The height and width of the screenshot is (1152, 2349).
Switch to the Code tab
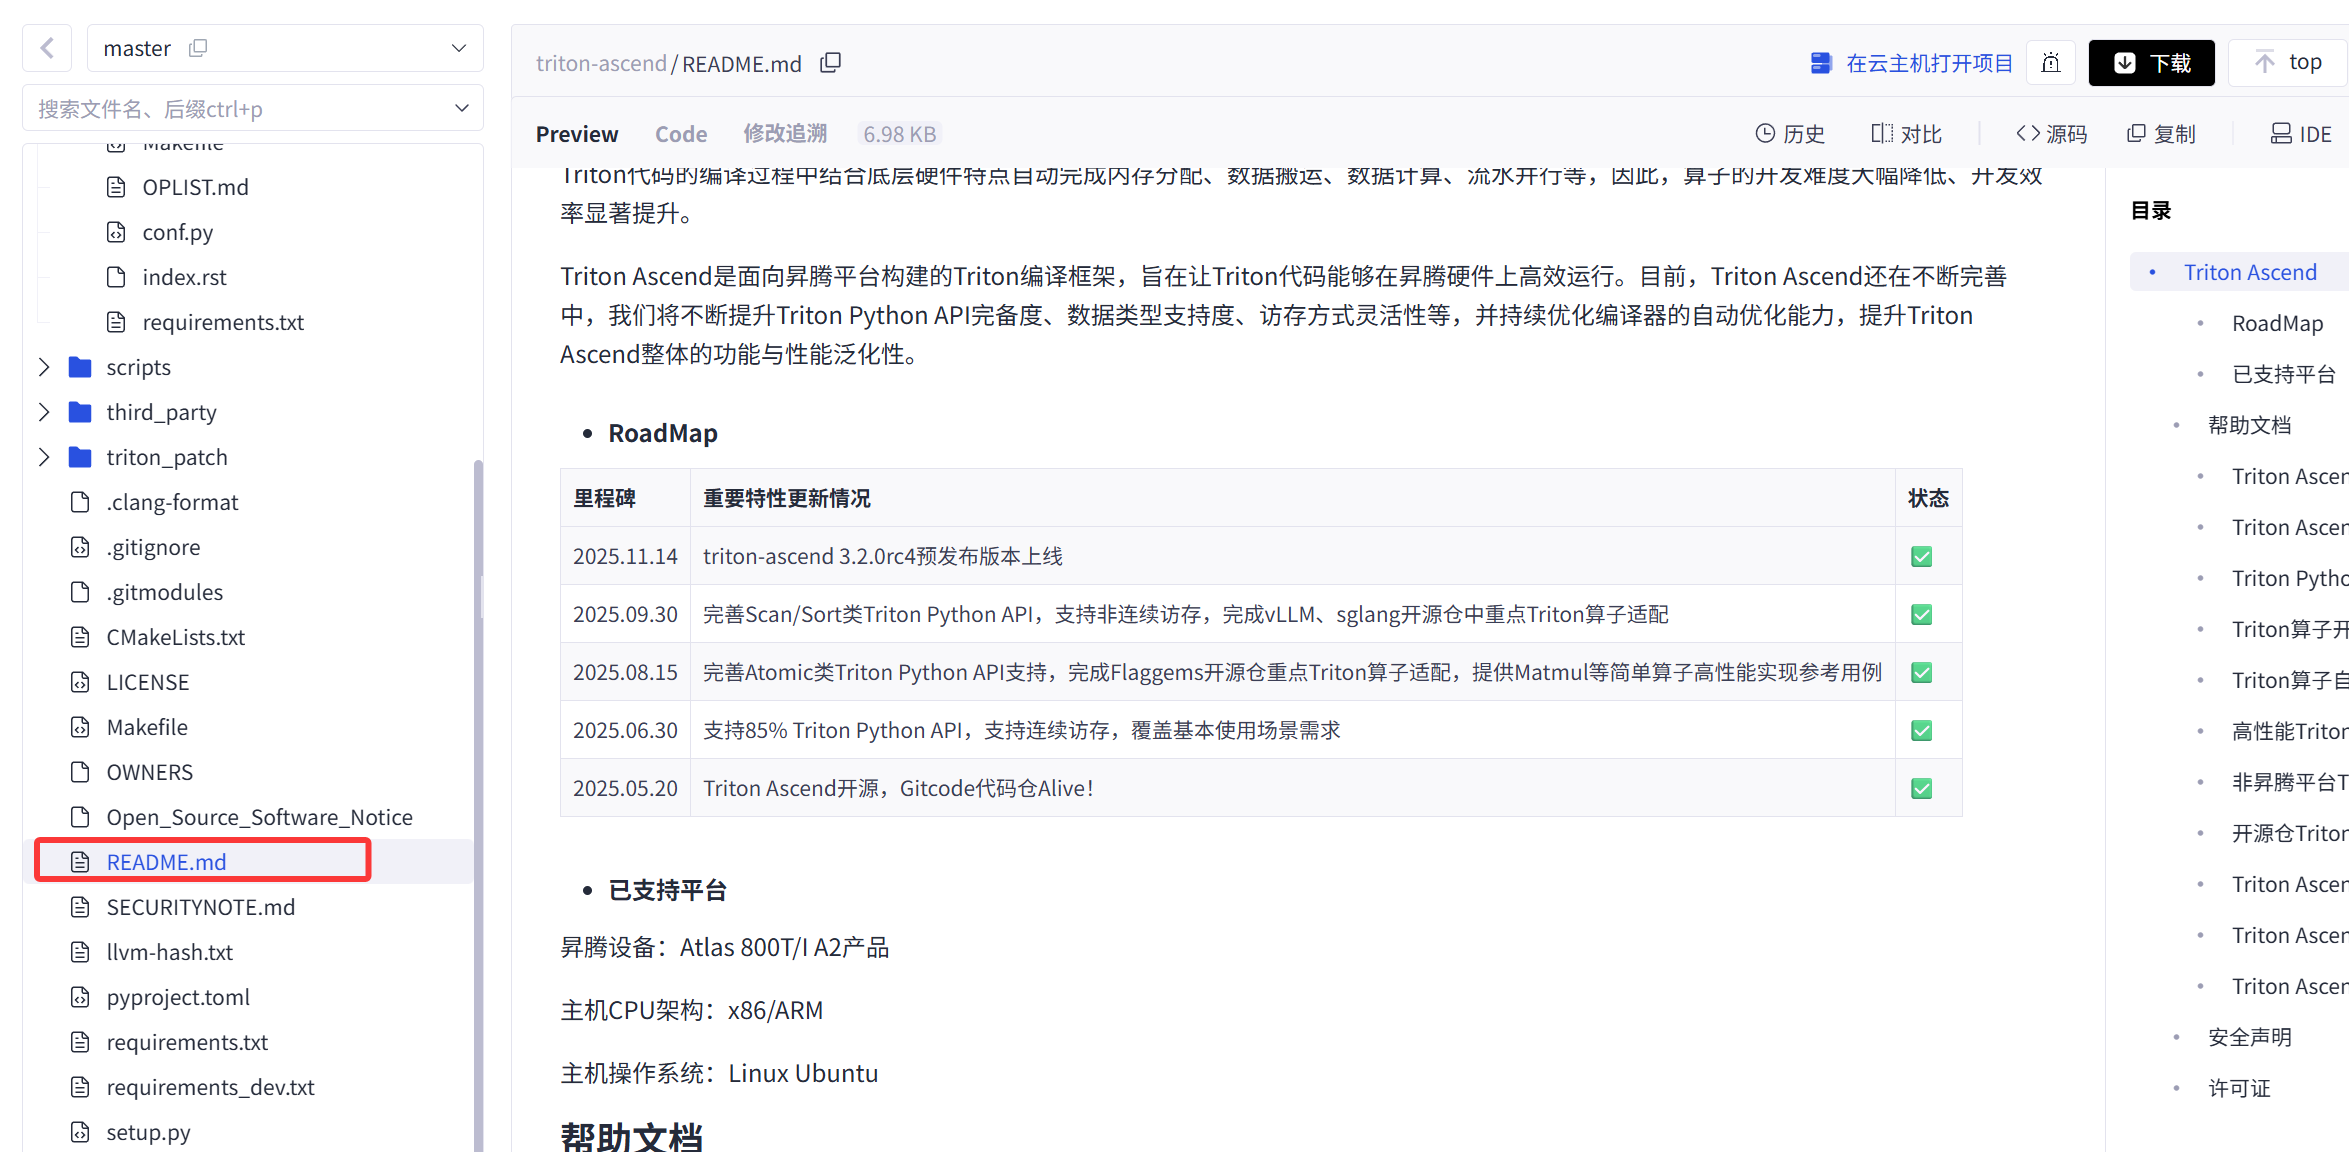click(681, 134)
